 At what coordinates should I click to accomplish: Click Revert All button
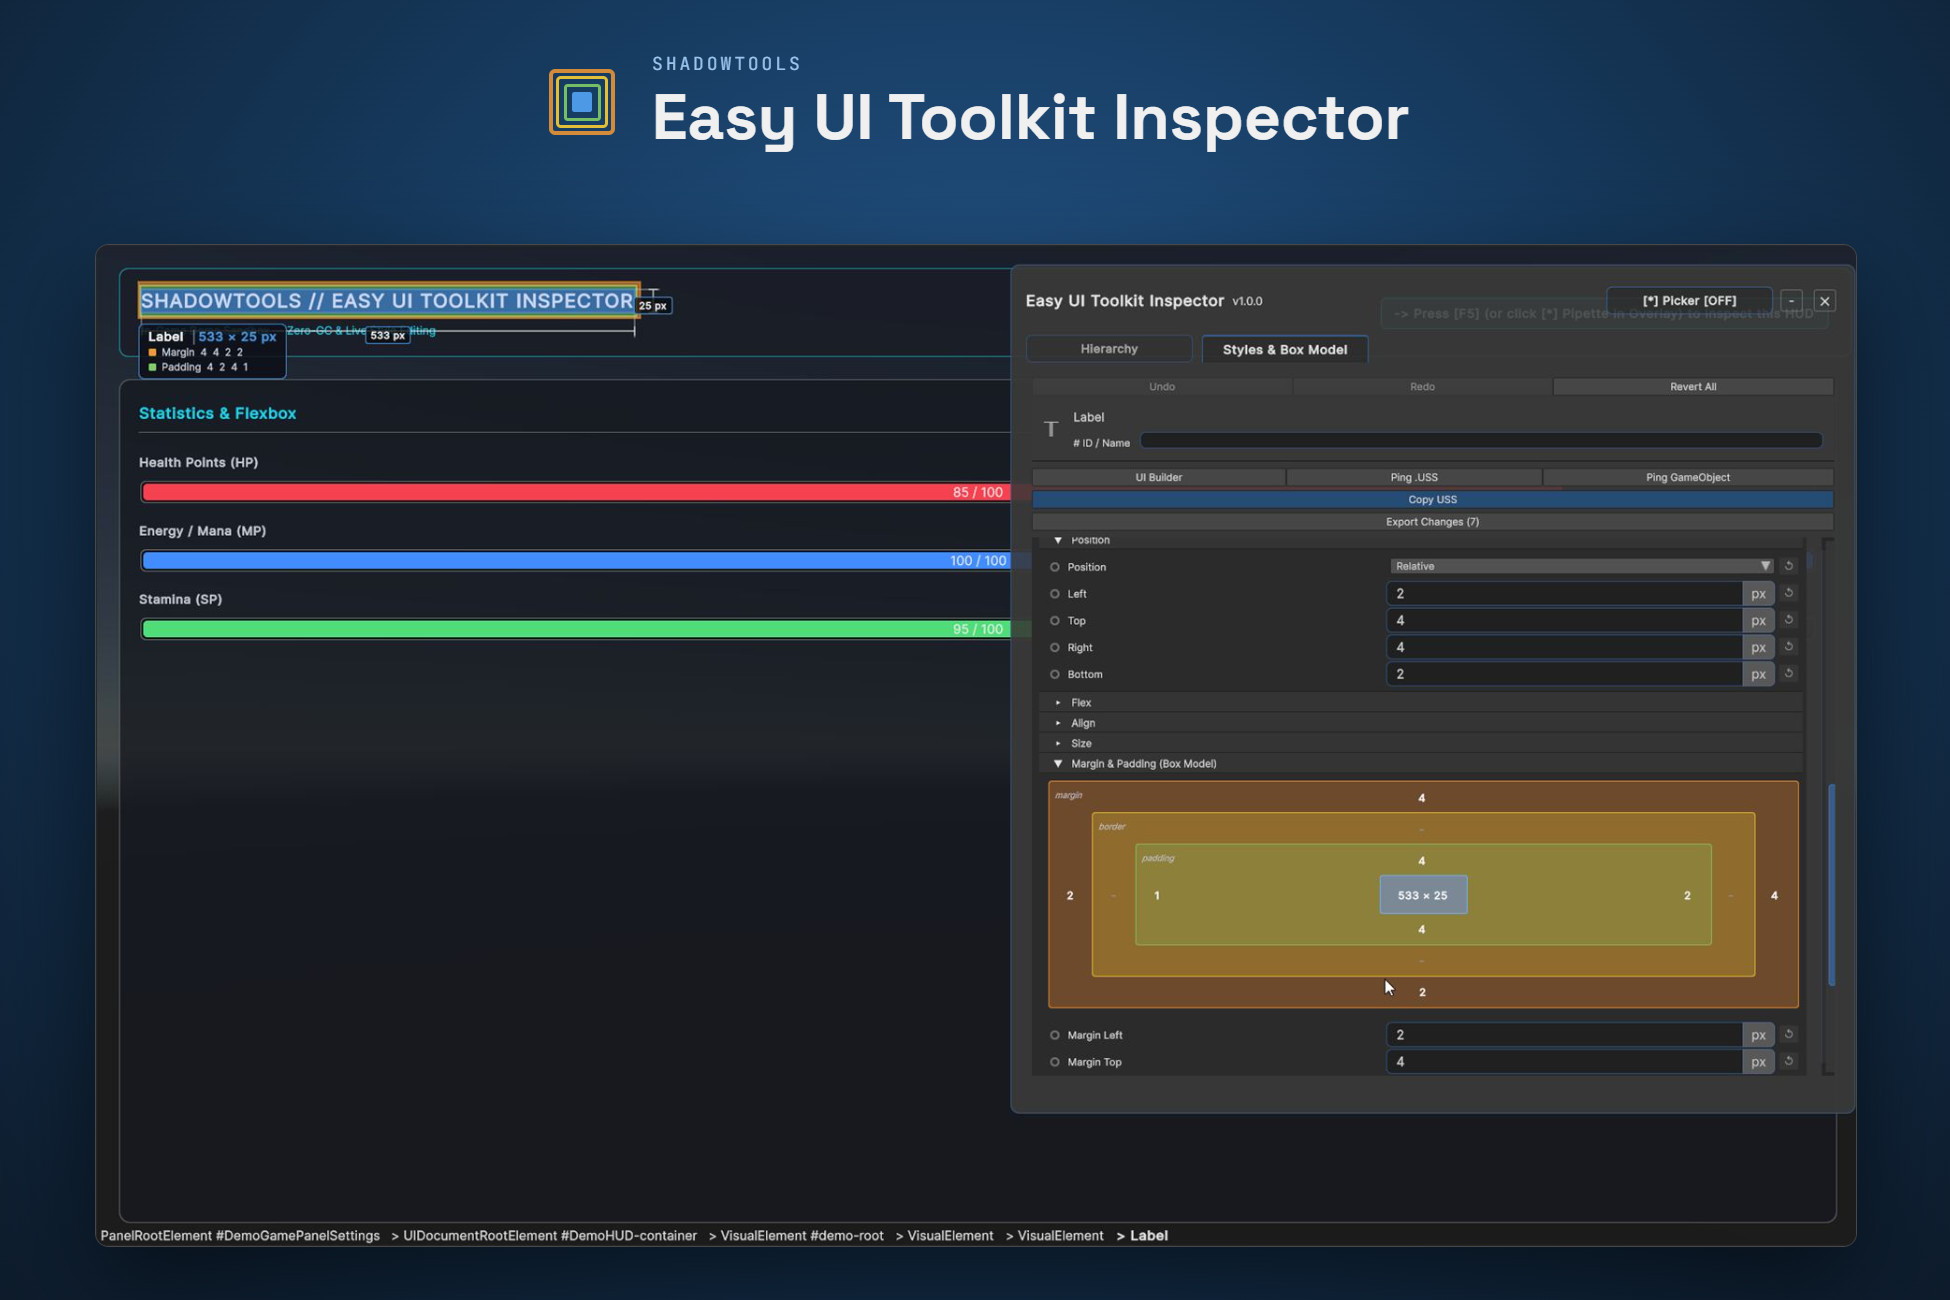[x=1693, y=387]
